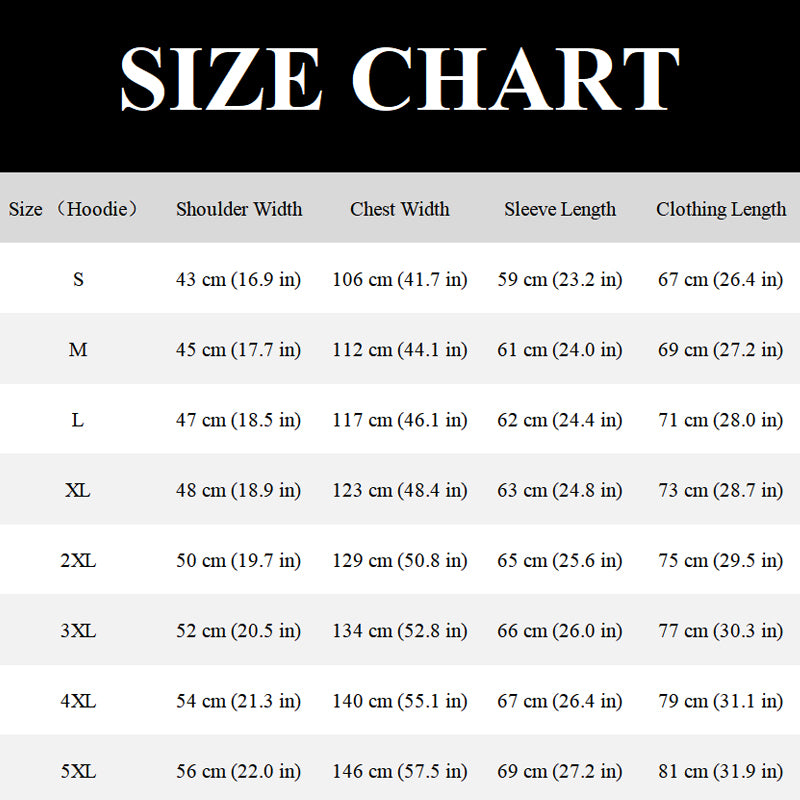Select the 112 cm (44.1 in) chest value
The image size is (800, 800).
pos(400,350)
